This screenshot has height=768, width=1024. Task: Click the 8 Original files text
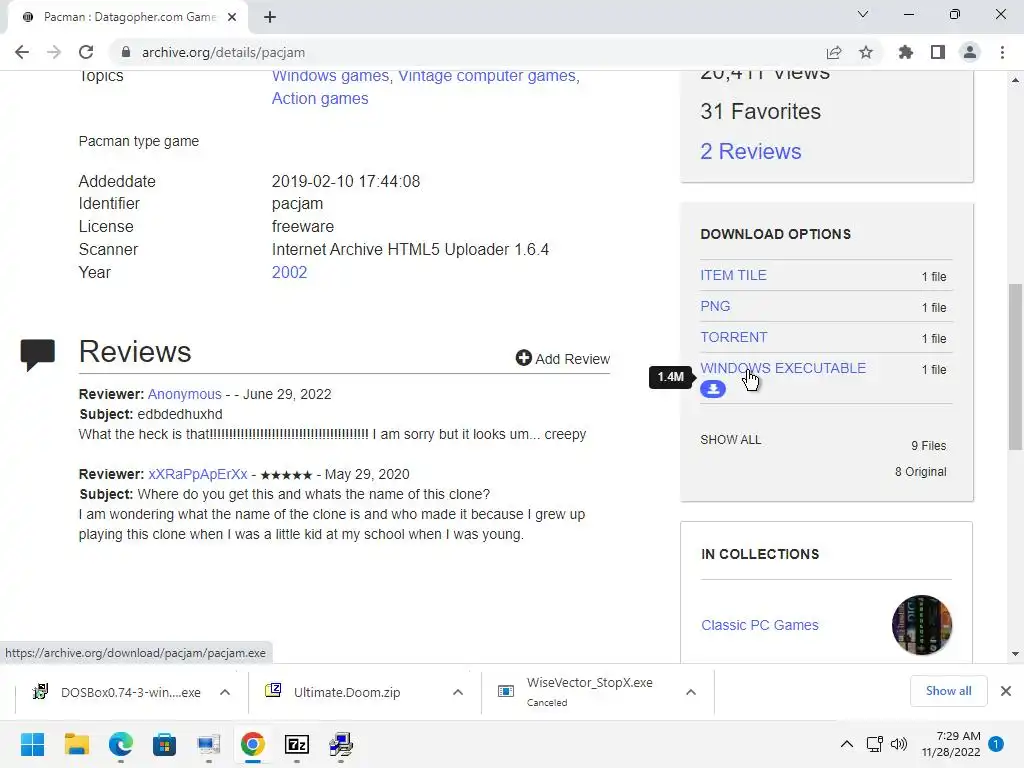click(x=920, y=472)
